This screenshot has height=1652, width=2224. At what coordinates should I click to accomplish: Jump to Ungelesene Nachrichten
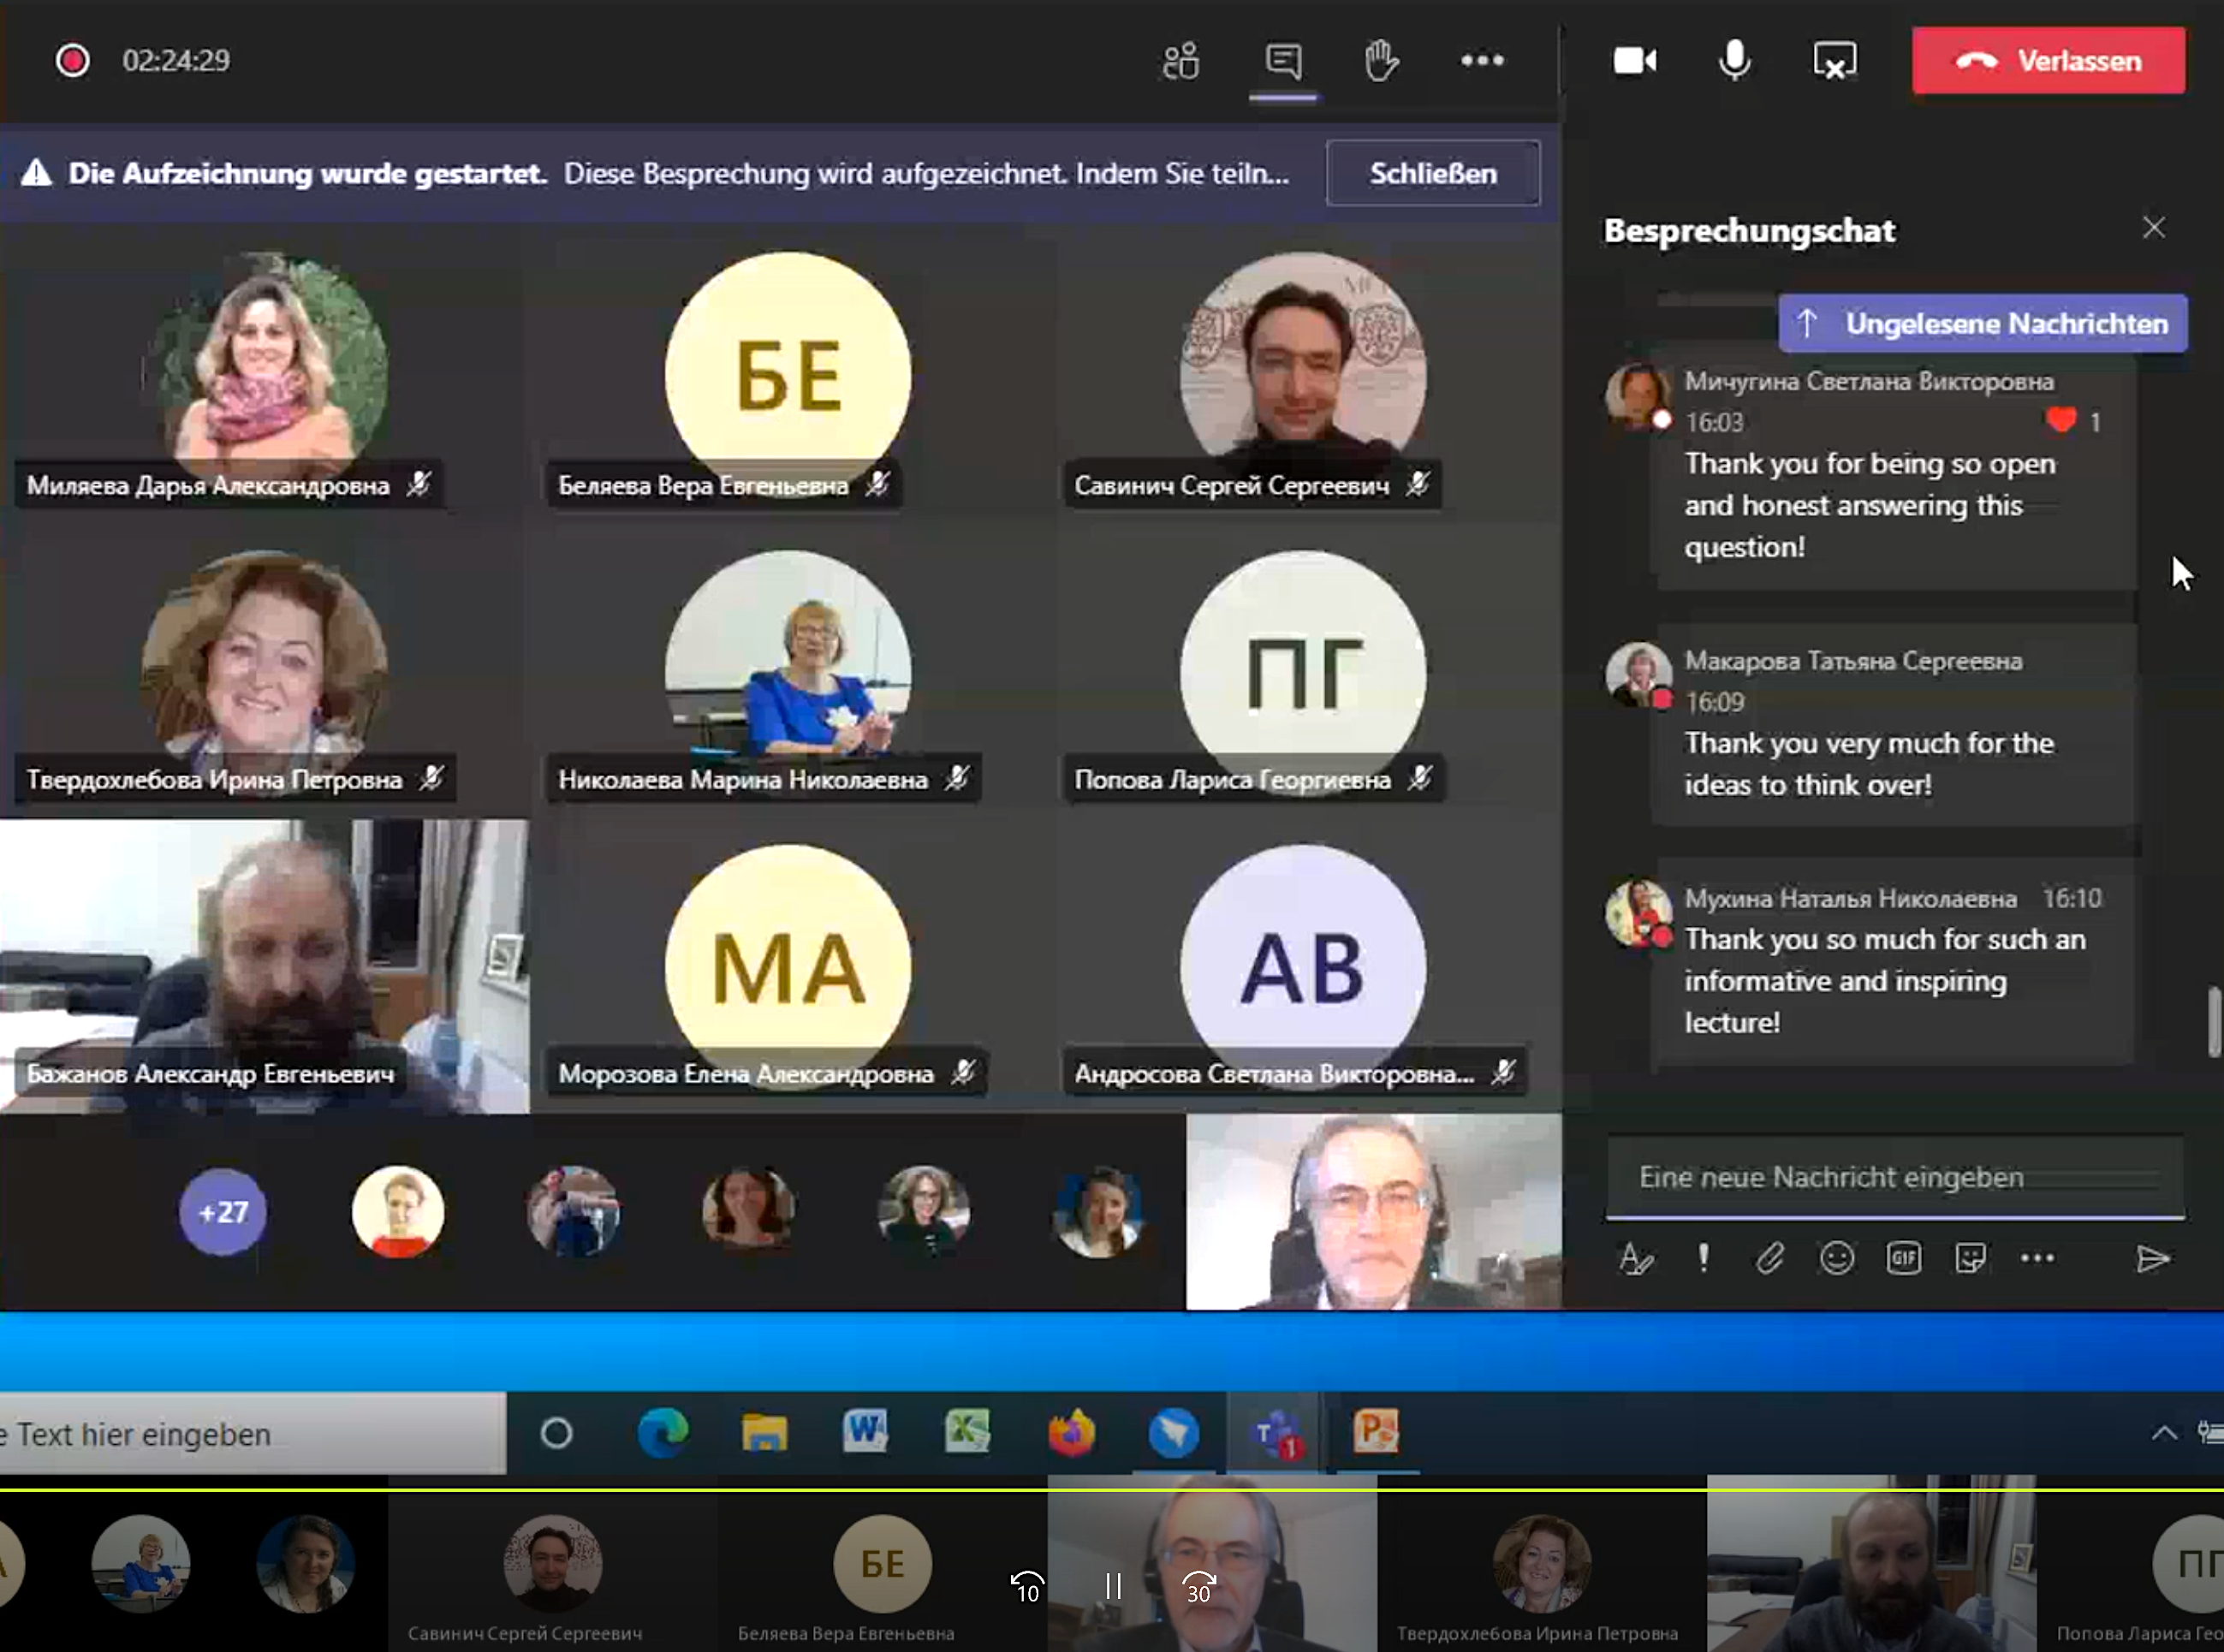(1982, 323)
